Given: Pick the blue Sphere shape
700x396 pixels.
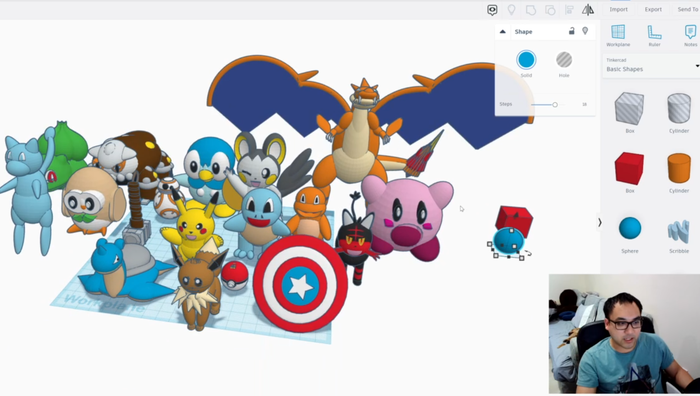Looking at the screenshot, I should point(630,228).
